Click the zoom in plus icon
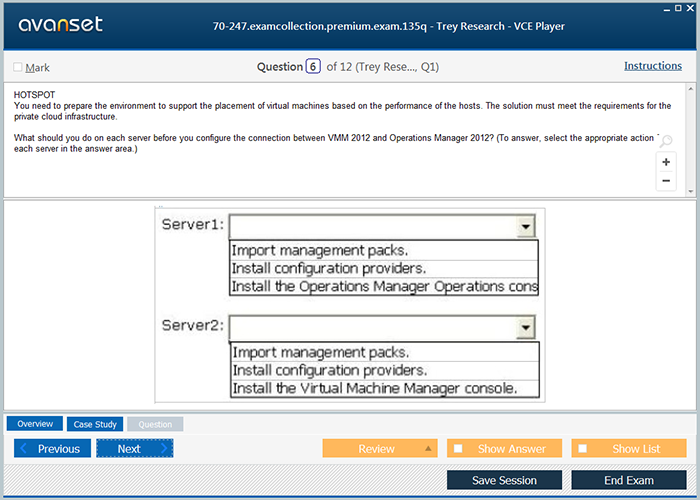The image size is (700, 500). click(x=666, y=162)
